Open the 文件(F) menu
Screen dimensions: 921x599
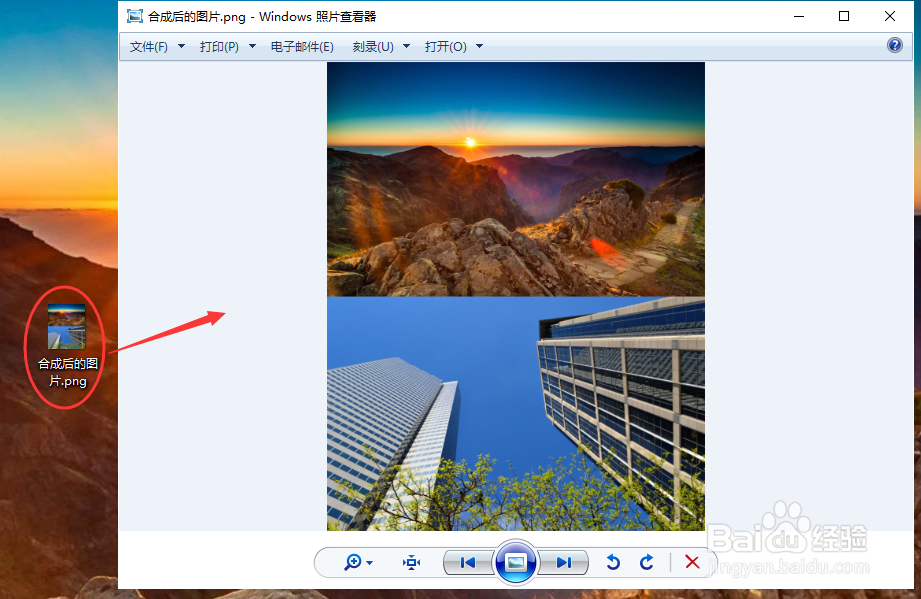pyautogui.click(x=149, y=46)
